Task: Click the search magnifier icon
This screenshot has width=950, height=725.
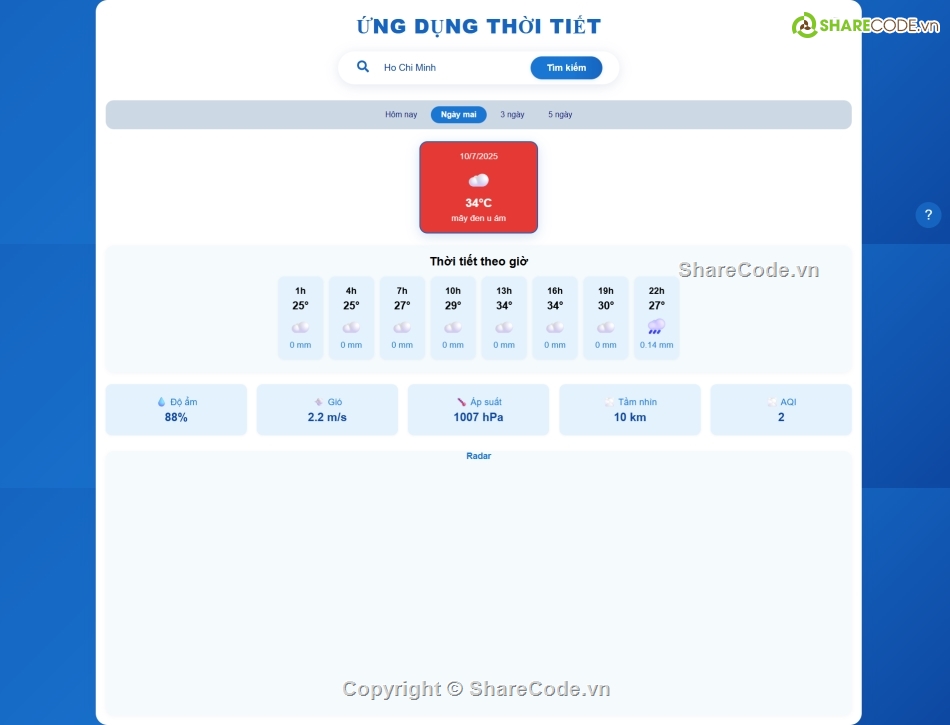Action: [x=362, y=67]
